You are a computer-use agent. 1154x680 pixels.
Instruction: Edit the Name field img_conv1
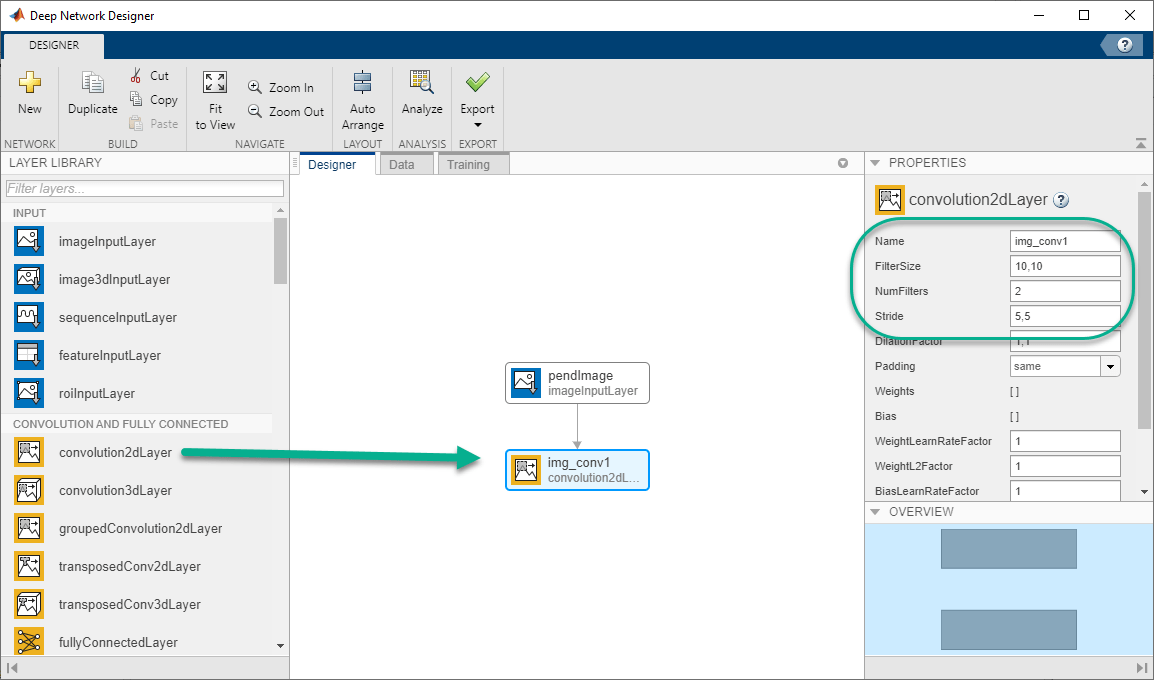point(1065,241)
